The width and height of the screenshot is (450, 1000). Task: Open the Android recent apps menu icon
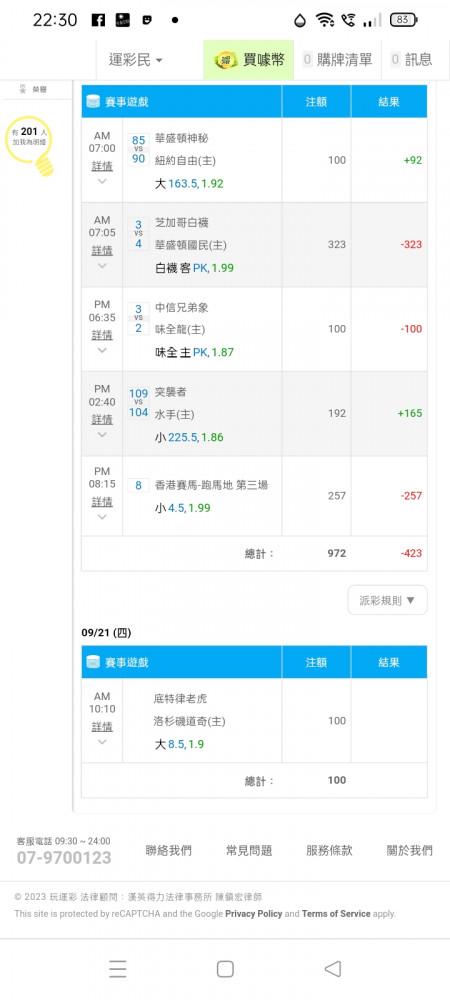(117, 969)
